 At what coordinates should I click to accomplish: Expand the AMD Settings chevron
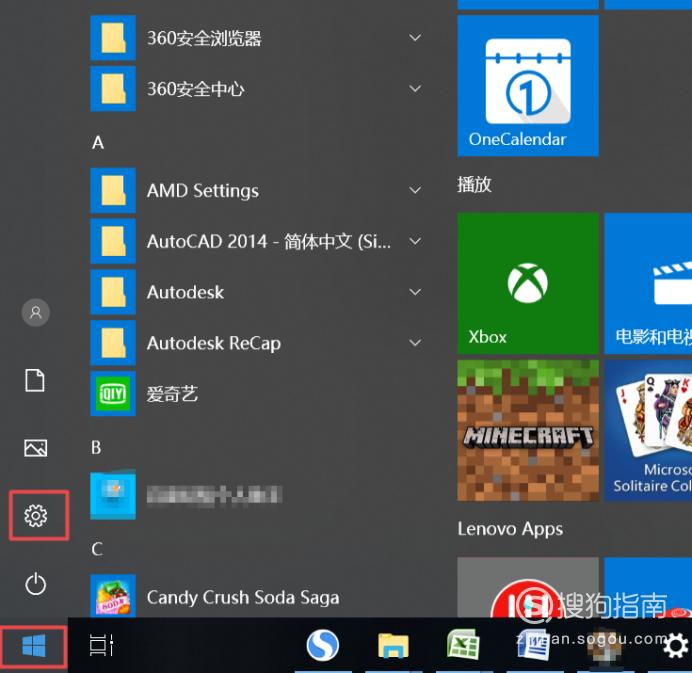coord(415,190)
